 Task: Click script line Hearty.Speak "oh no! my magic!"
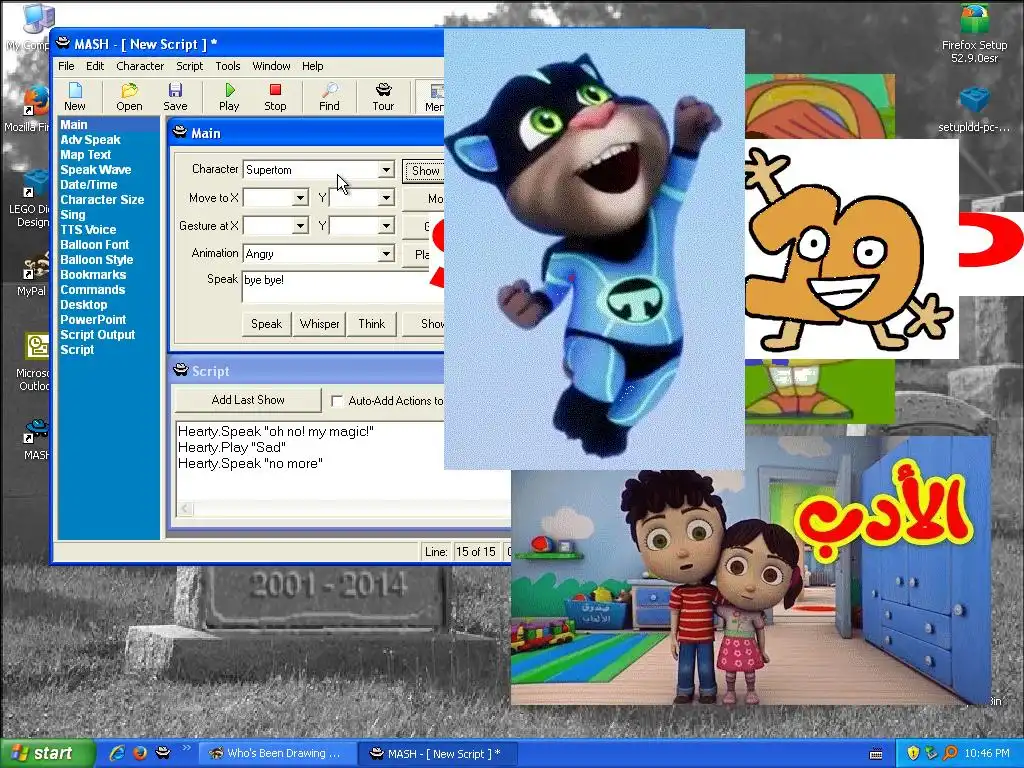click(276, 432)
